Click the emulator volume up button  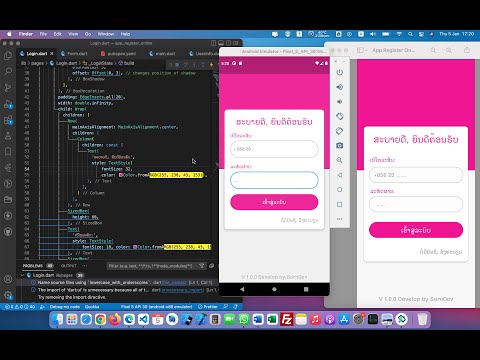(x=339, y=87)
